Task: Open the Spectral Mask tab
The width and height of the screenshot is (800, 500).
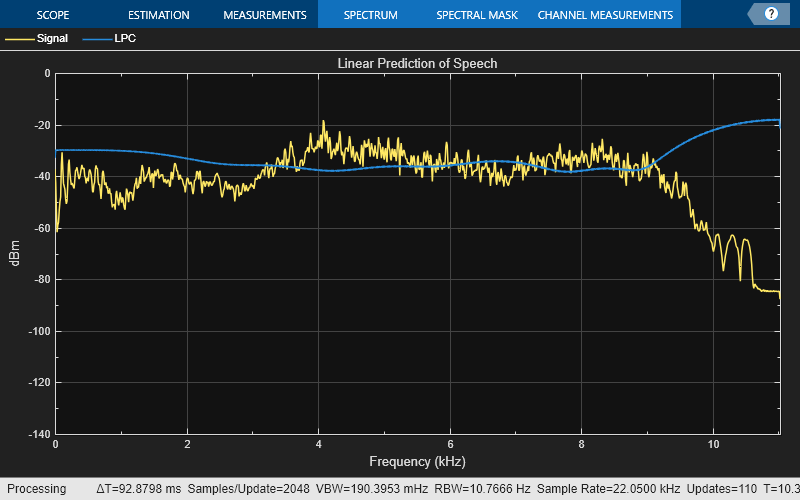Action: pos(477,15)
